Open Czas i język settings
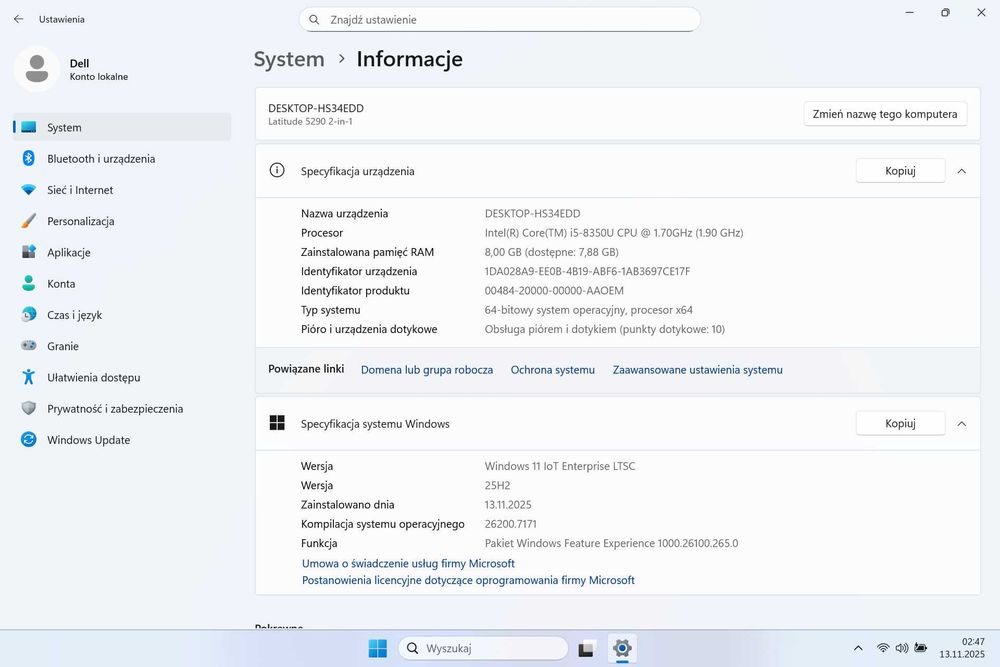 [x=122, y=314]
